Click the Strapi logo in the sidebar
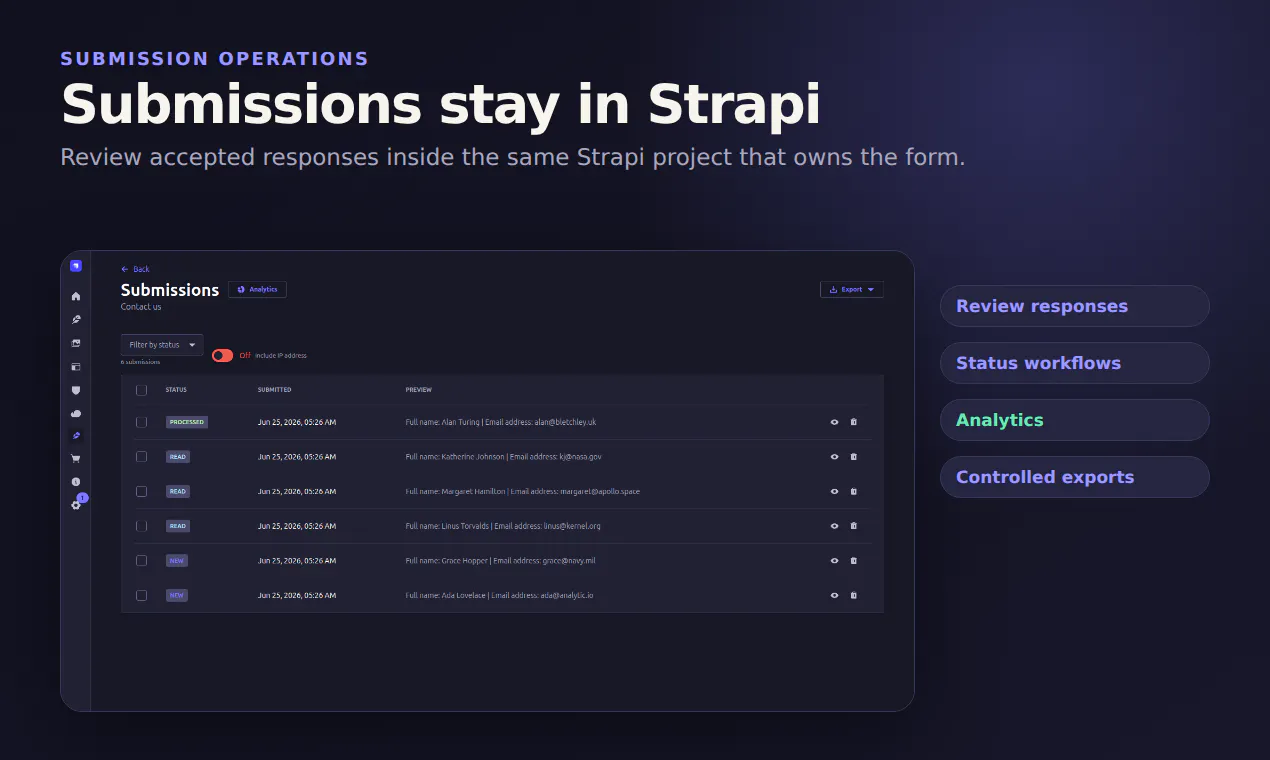The width and height of the screenshot is (1270, 760). tap(76, 266)
